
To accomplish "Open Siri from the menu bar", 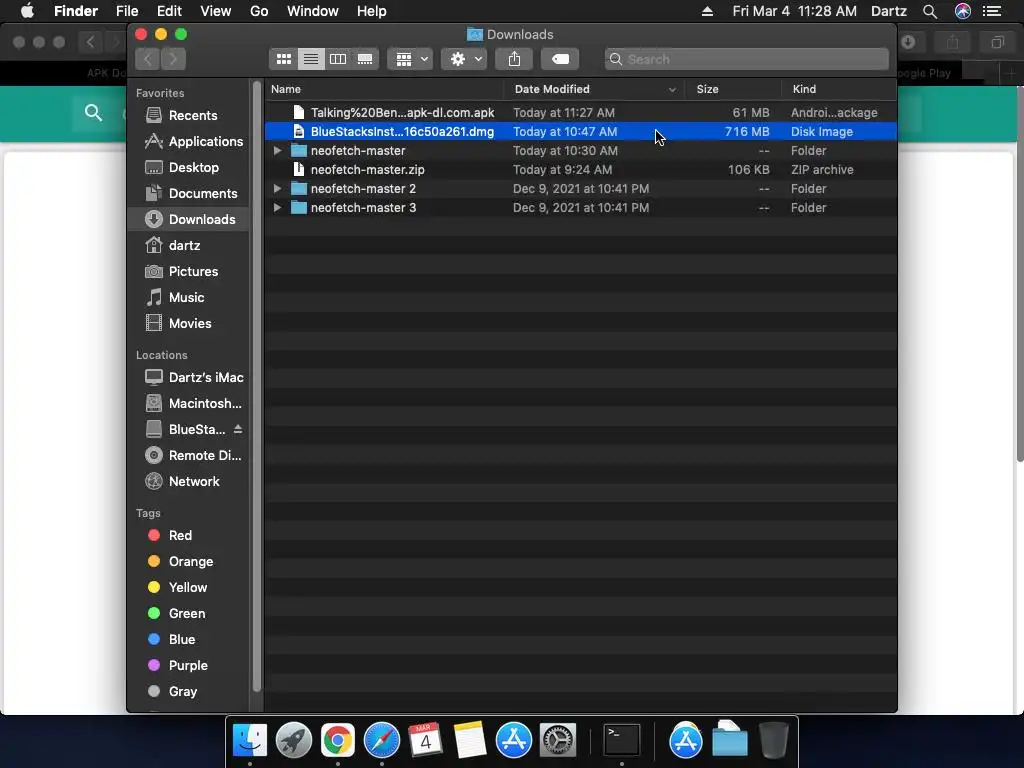I will coord(963,11).
